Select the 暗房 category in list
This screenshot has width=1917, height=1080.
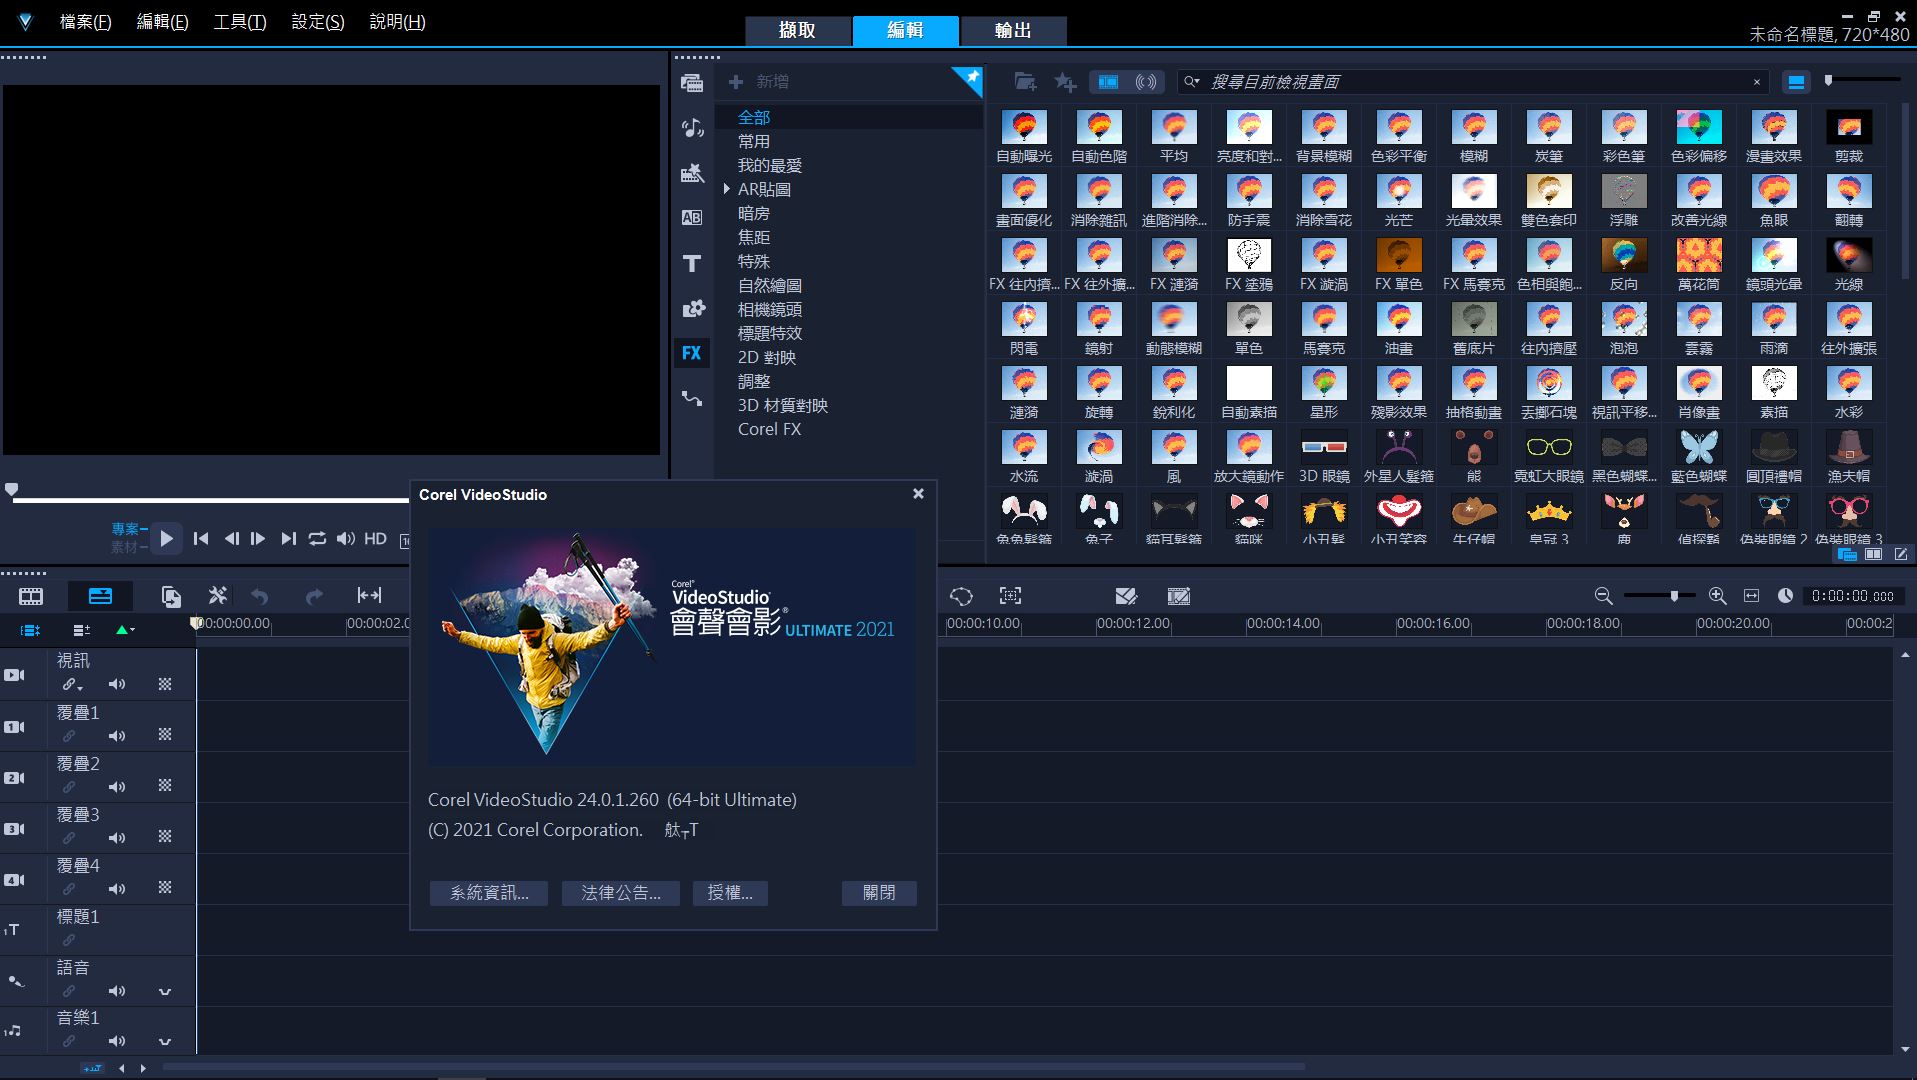(x=754, y=213)
